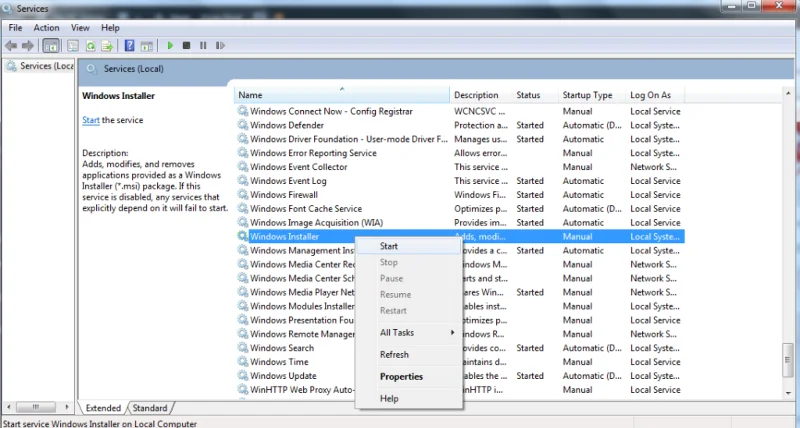Screen dimensions: 800x428
Task: Click the services list scroll up arrow
Action: point(788,94)
